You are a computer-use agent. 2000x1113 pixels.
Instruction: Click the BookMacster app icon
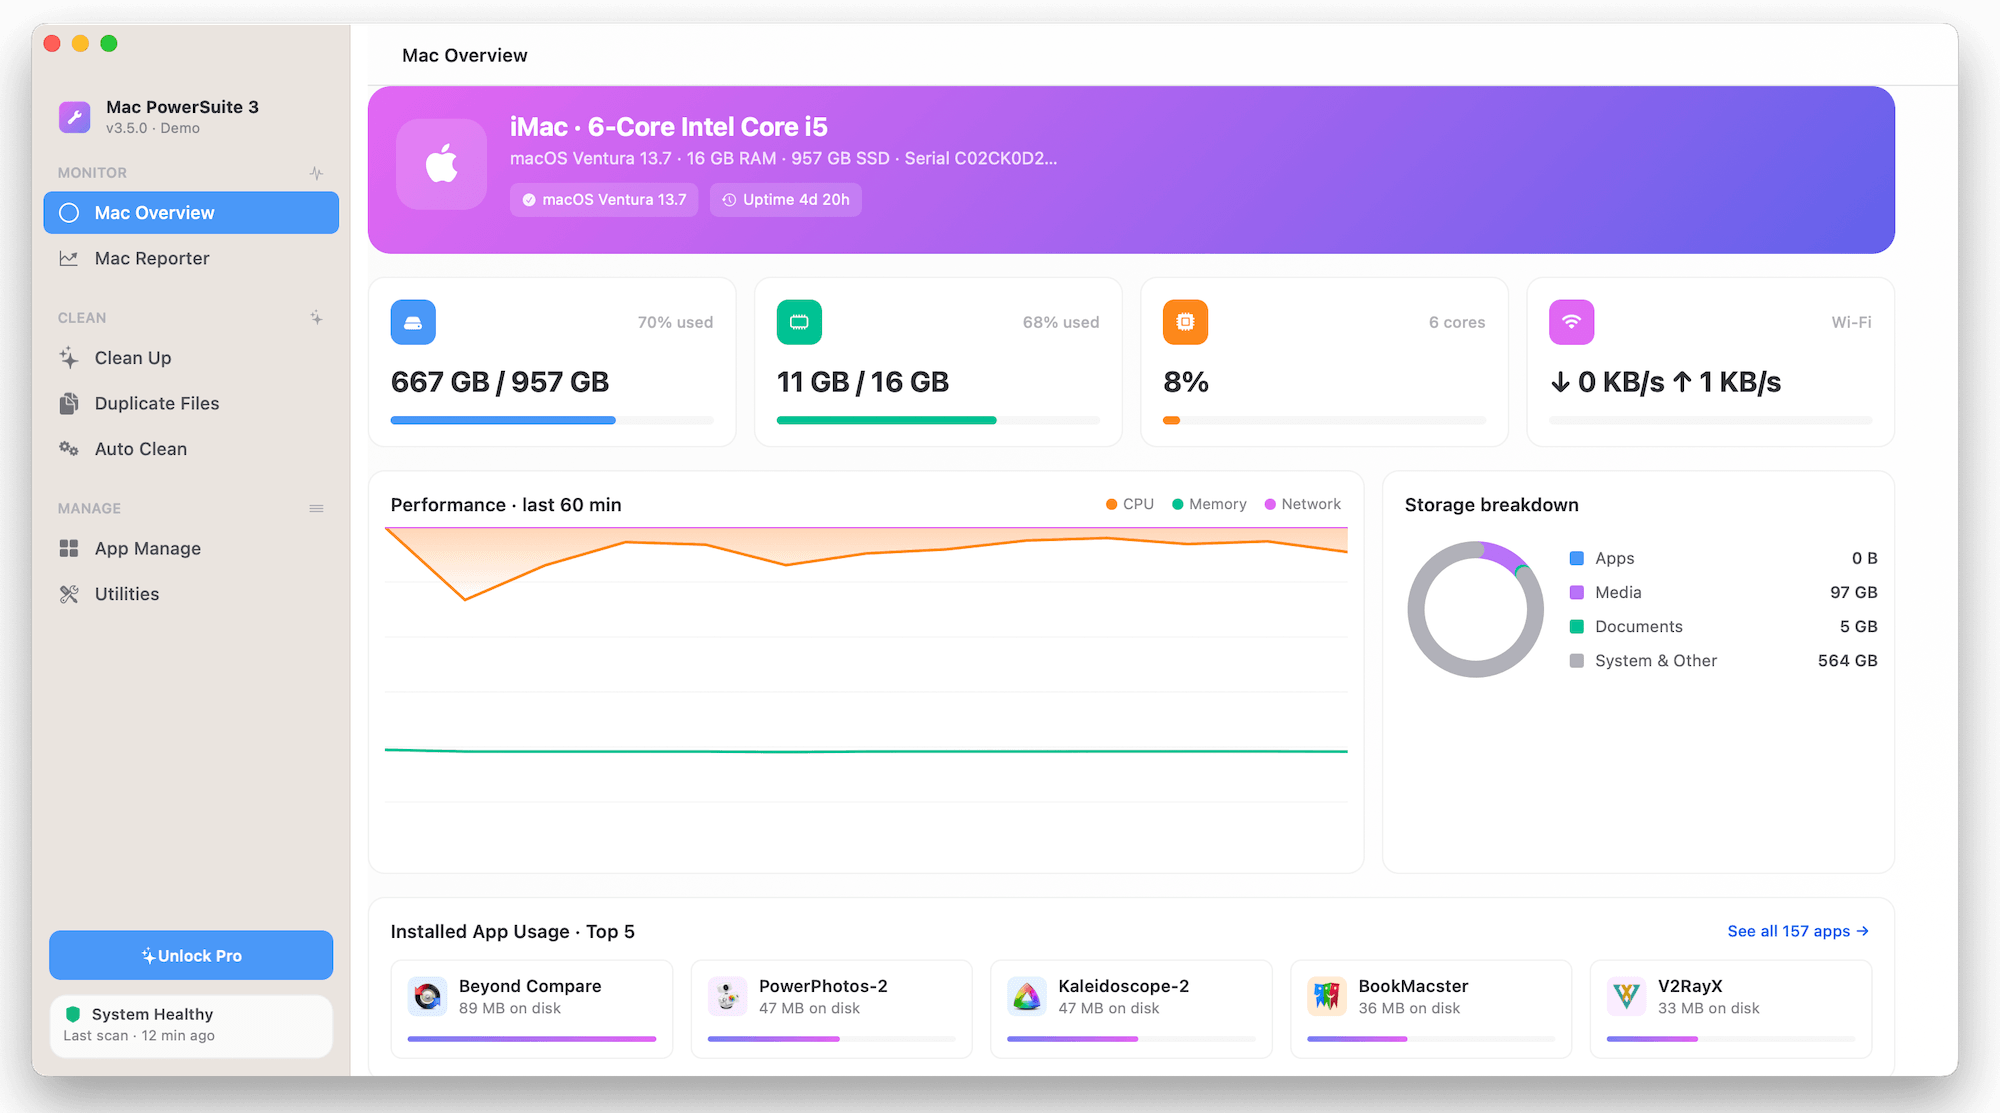(1327, 996)
